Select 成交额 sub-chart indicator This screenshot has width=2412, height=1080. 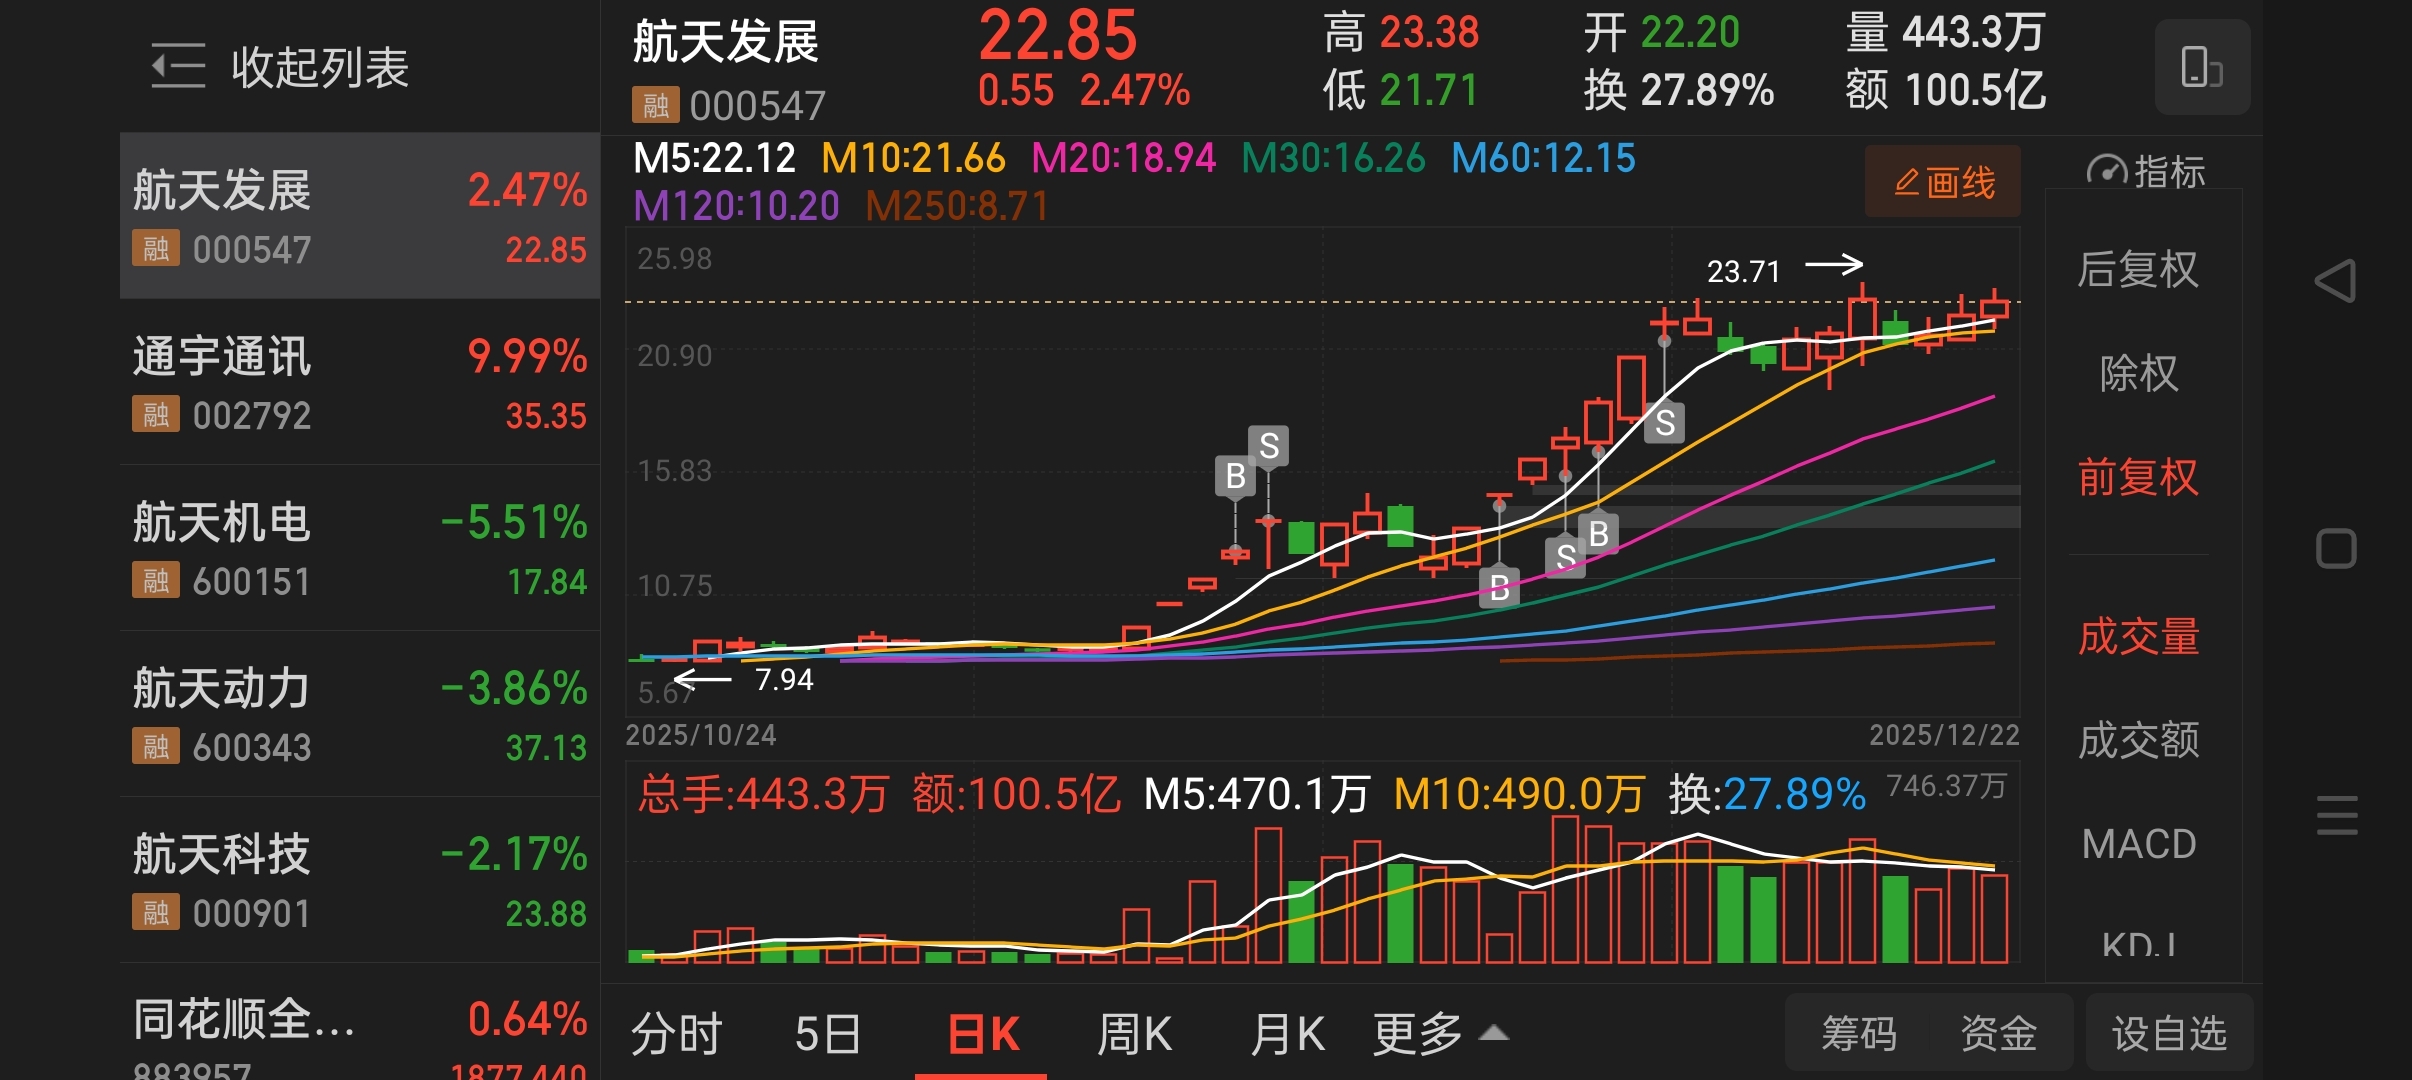point(2138,740)
